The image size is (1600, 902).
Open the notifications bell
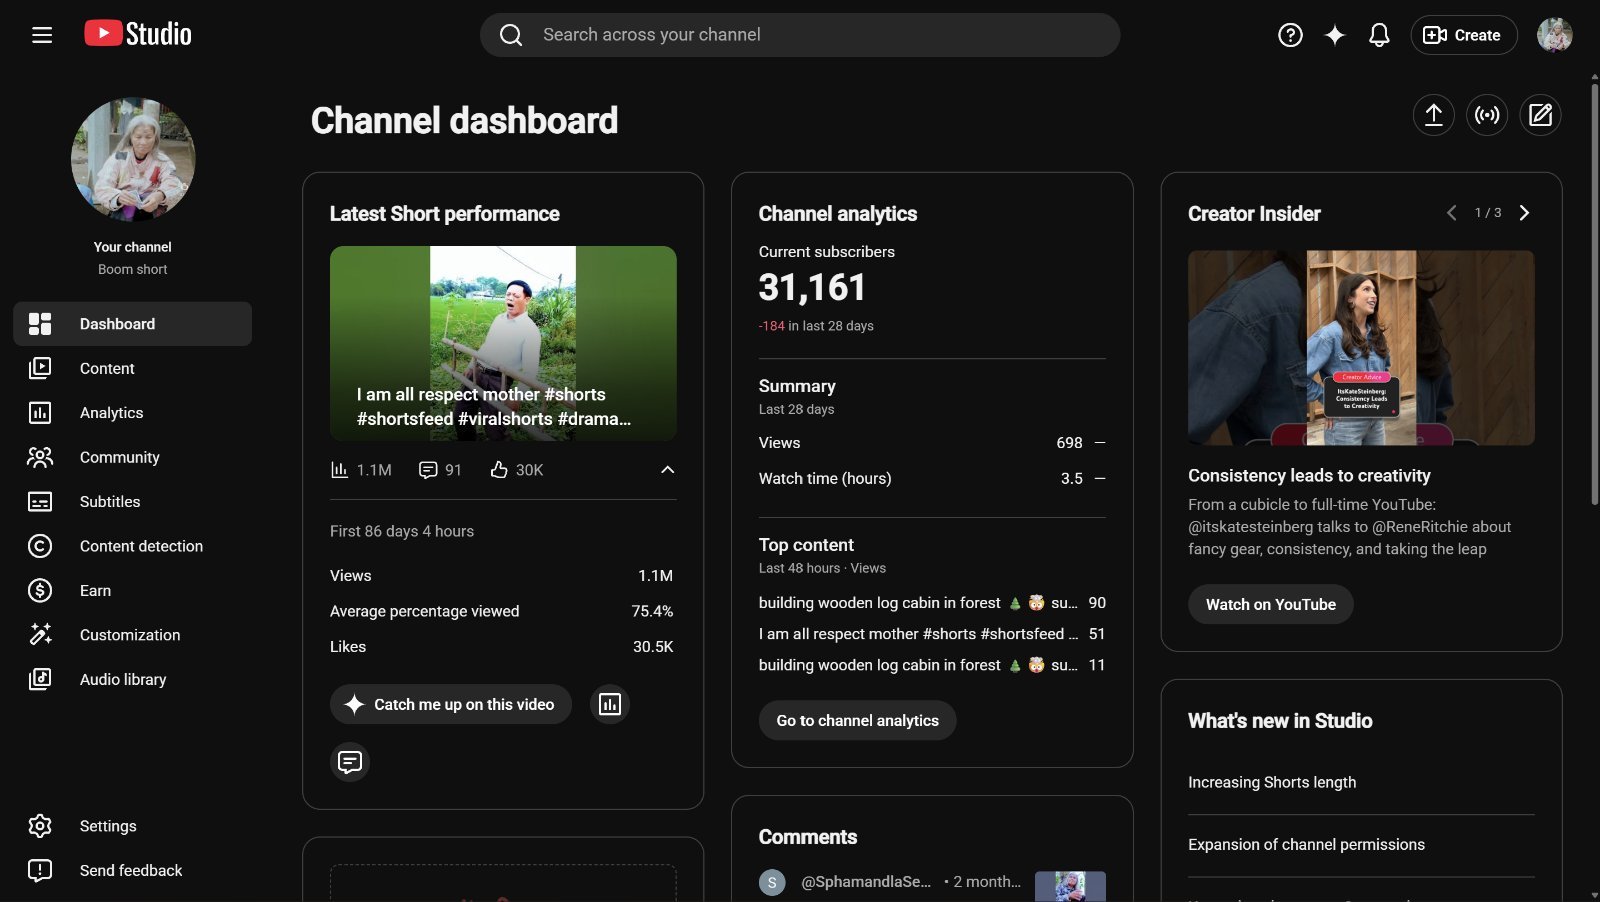click(1379, 35)
